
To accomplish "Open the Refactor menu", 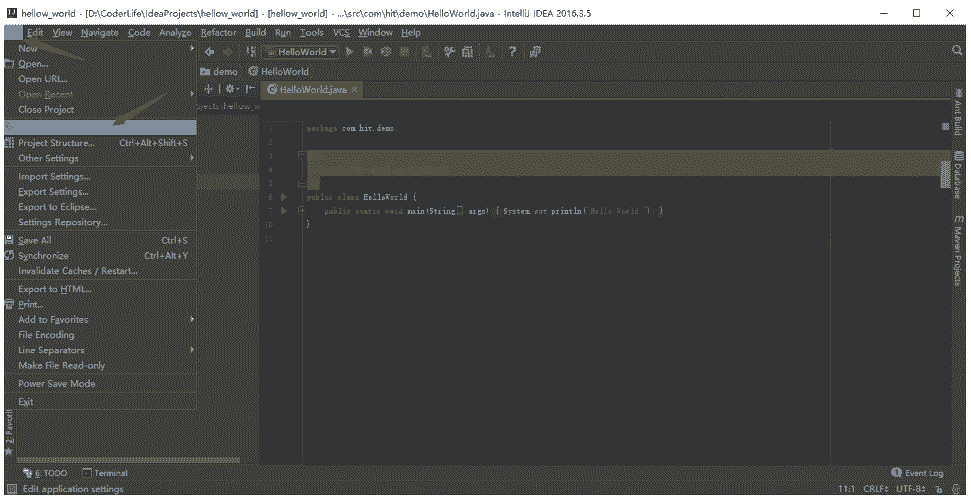I will (218, 33).
